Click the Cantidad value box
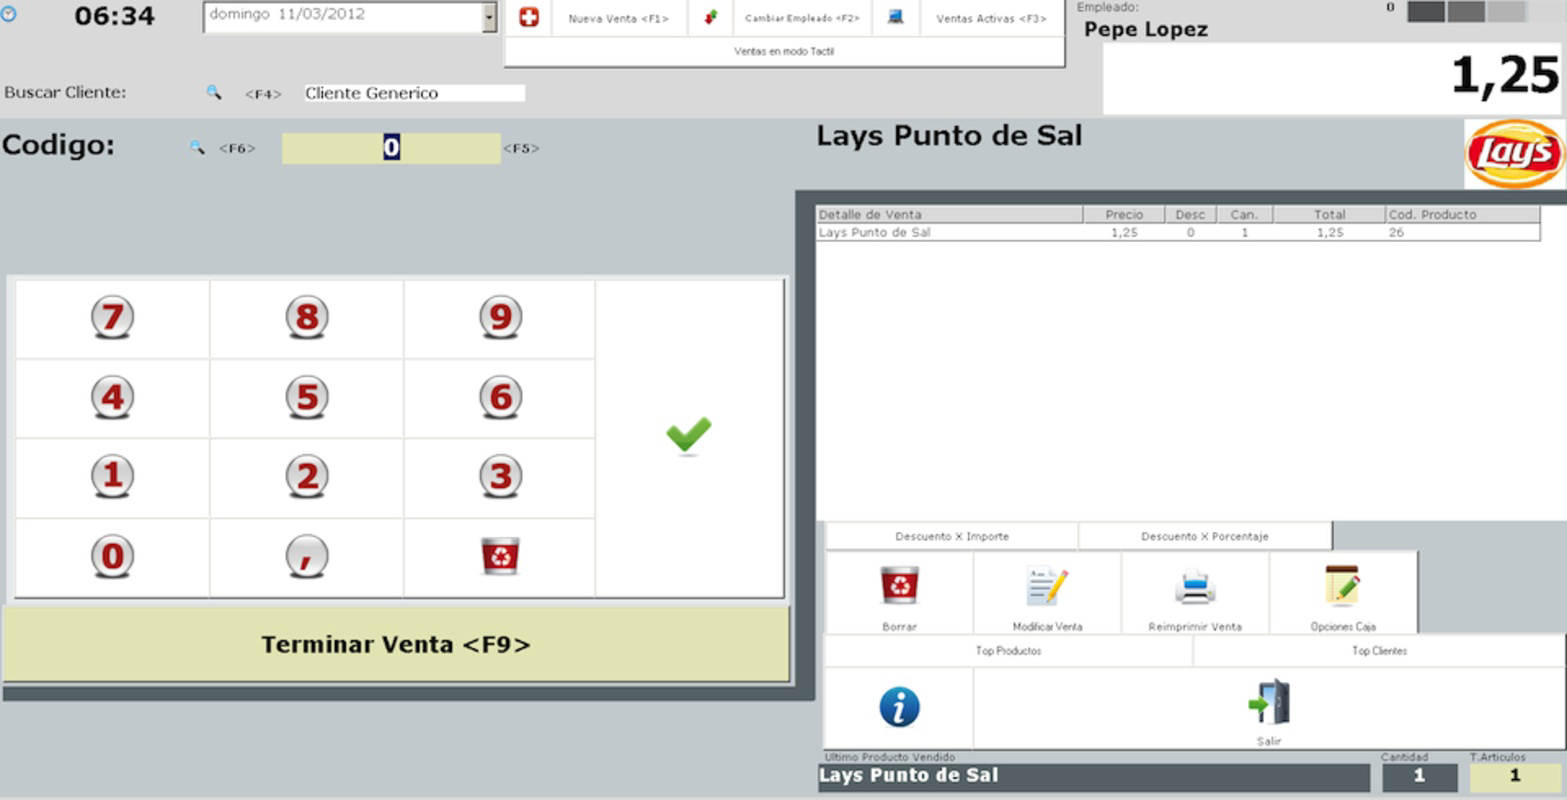The image size is (1567, 800). point(1419,777)
